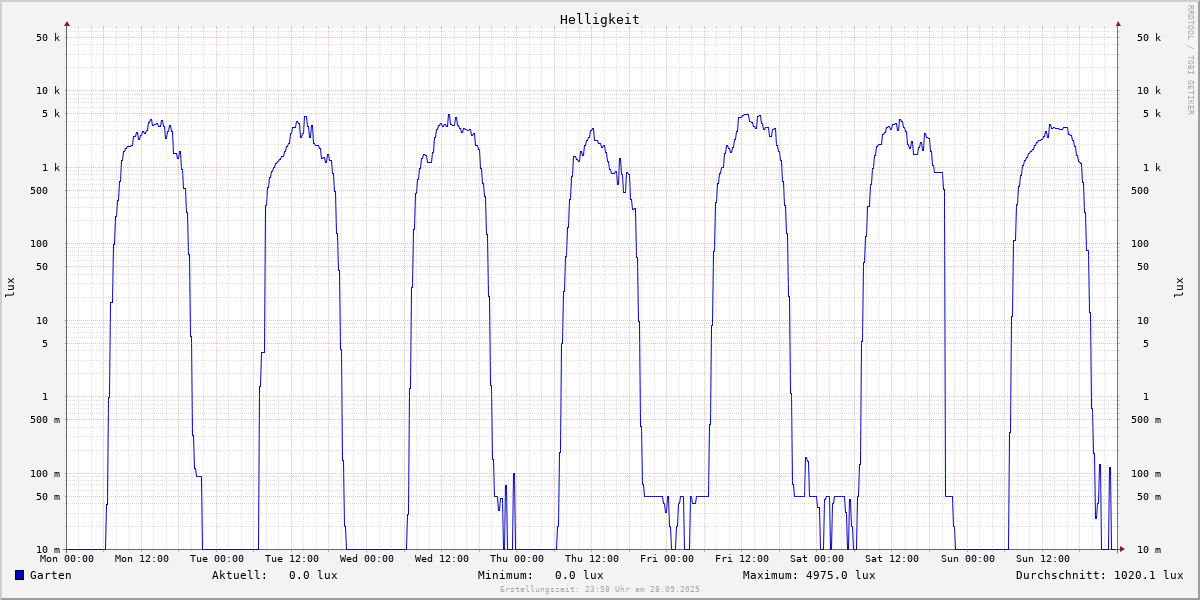Click the Garten legend label
The height and width of the screenshot is (600, 1200).
tap(50, 575)
